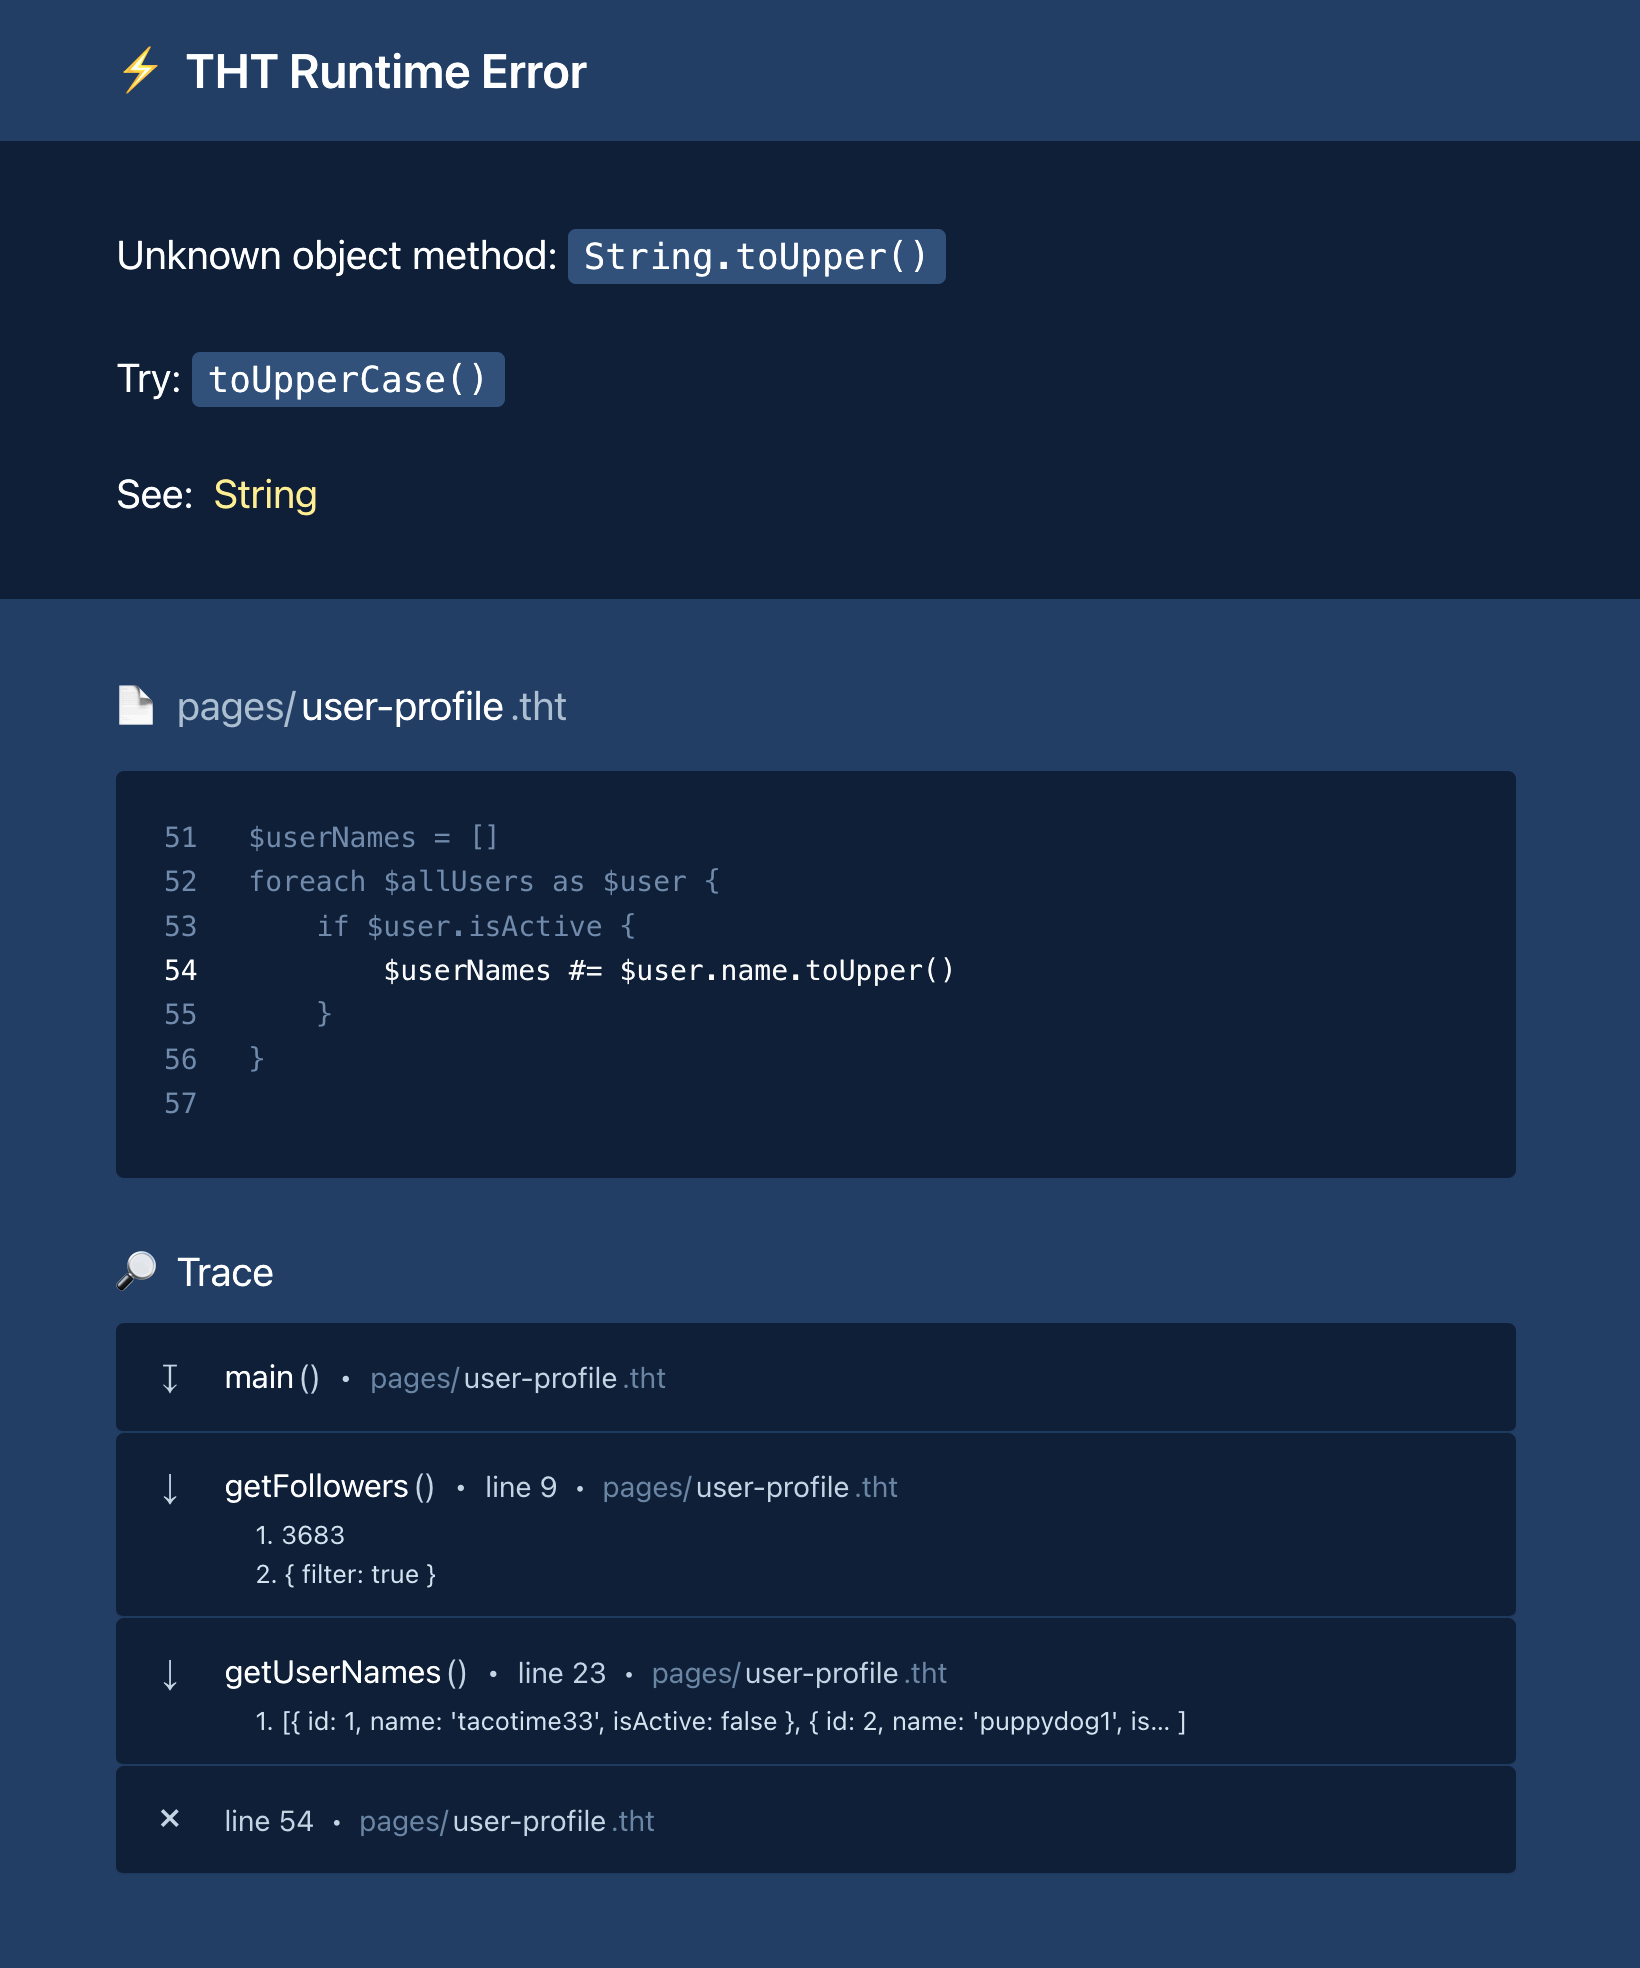This screenshot has height=1968, width=1640.
Task: Click the magnifying glass Trace icon
Action: pyautogui.click(x=137, y=1271)
